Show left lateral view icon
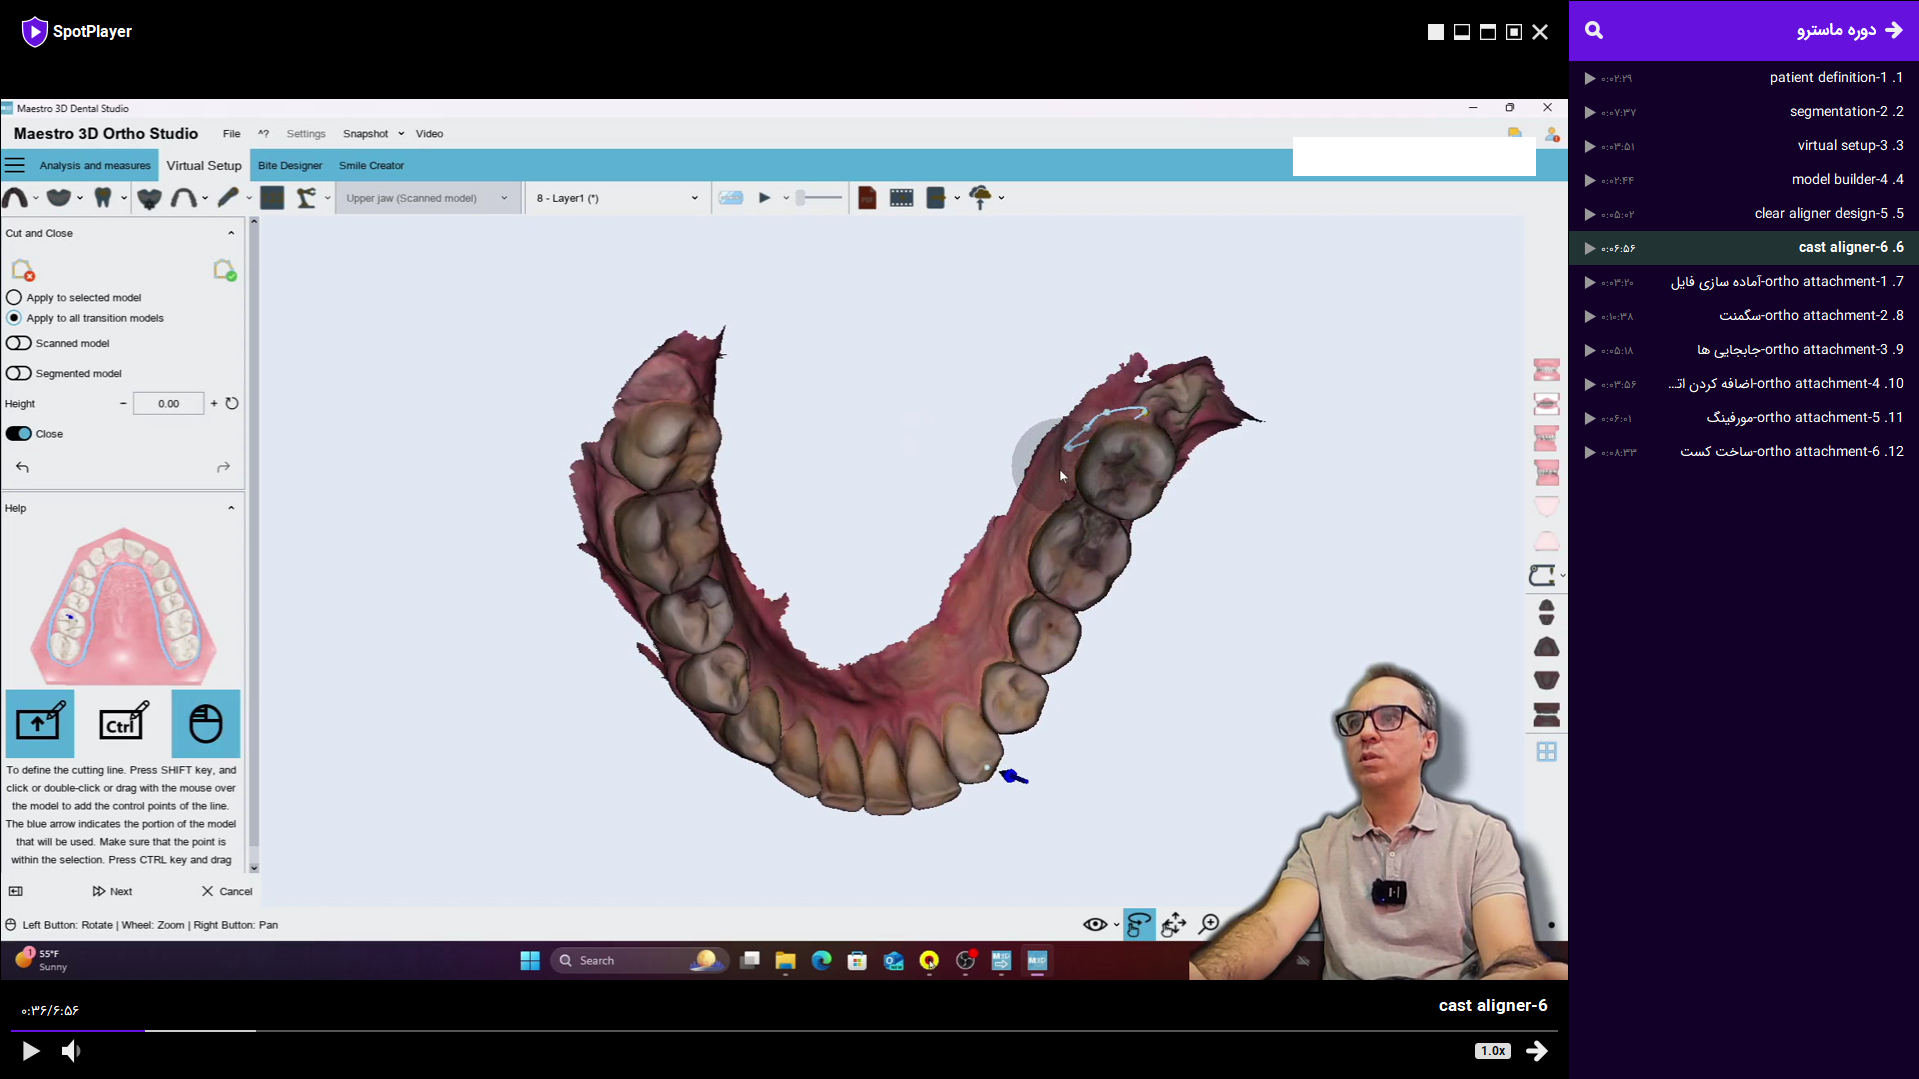Image resolution: width=1919 pixels, height=1079 pixels. (x=1546, y=472)
